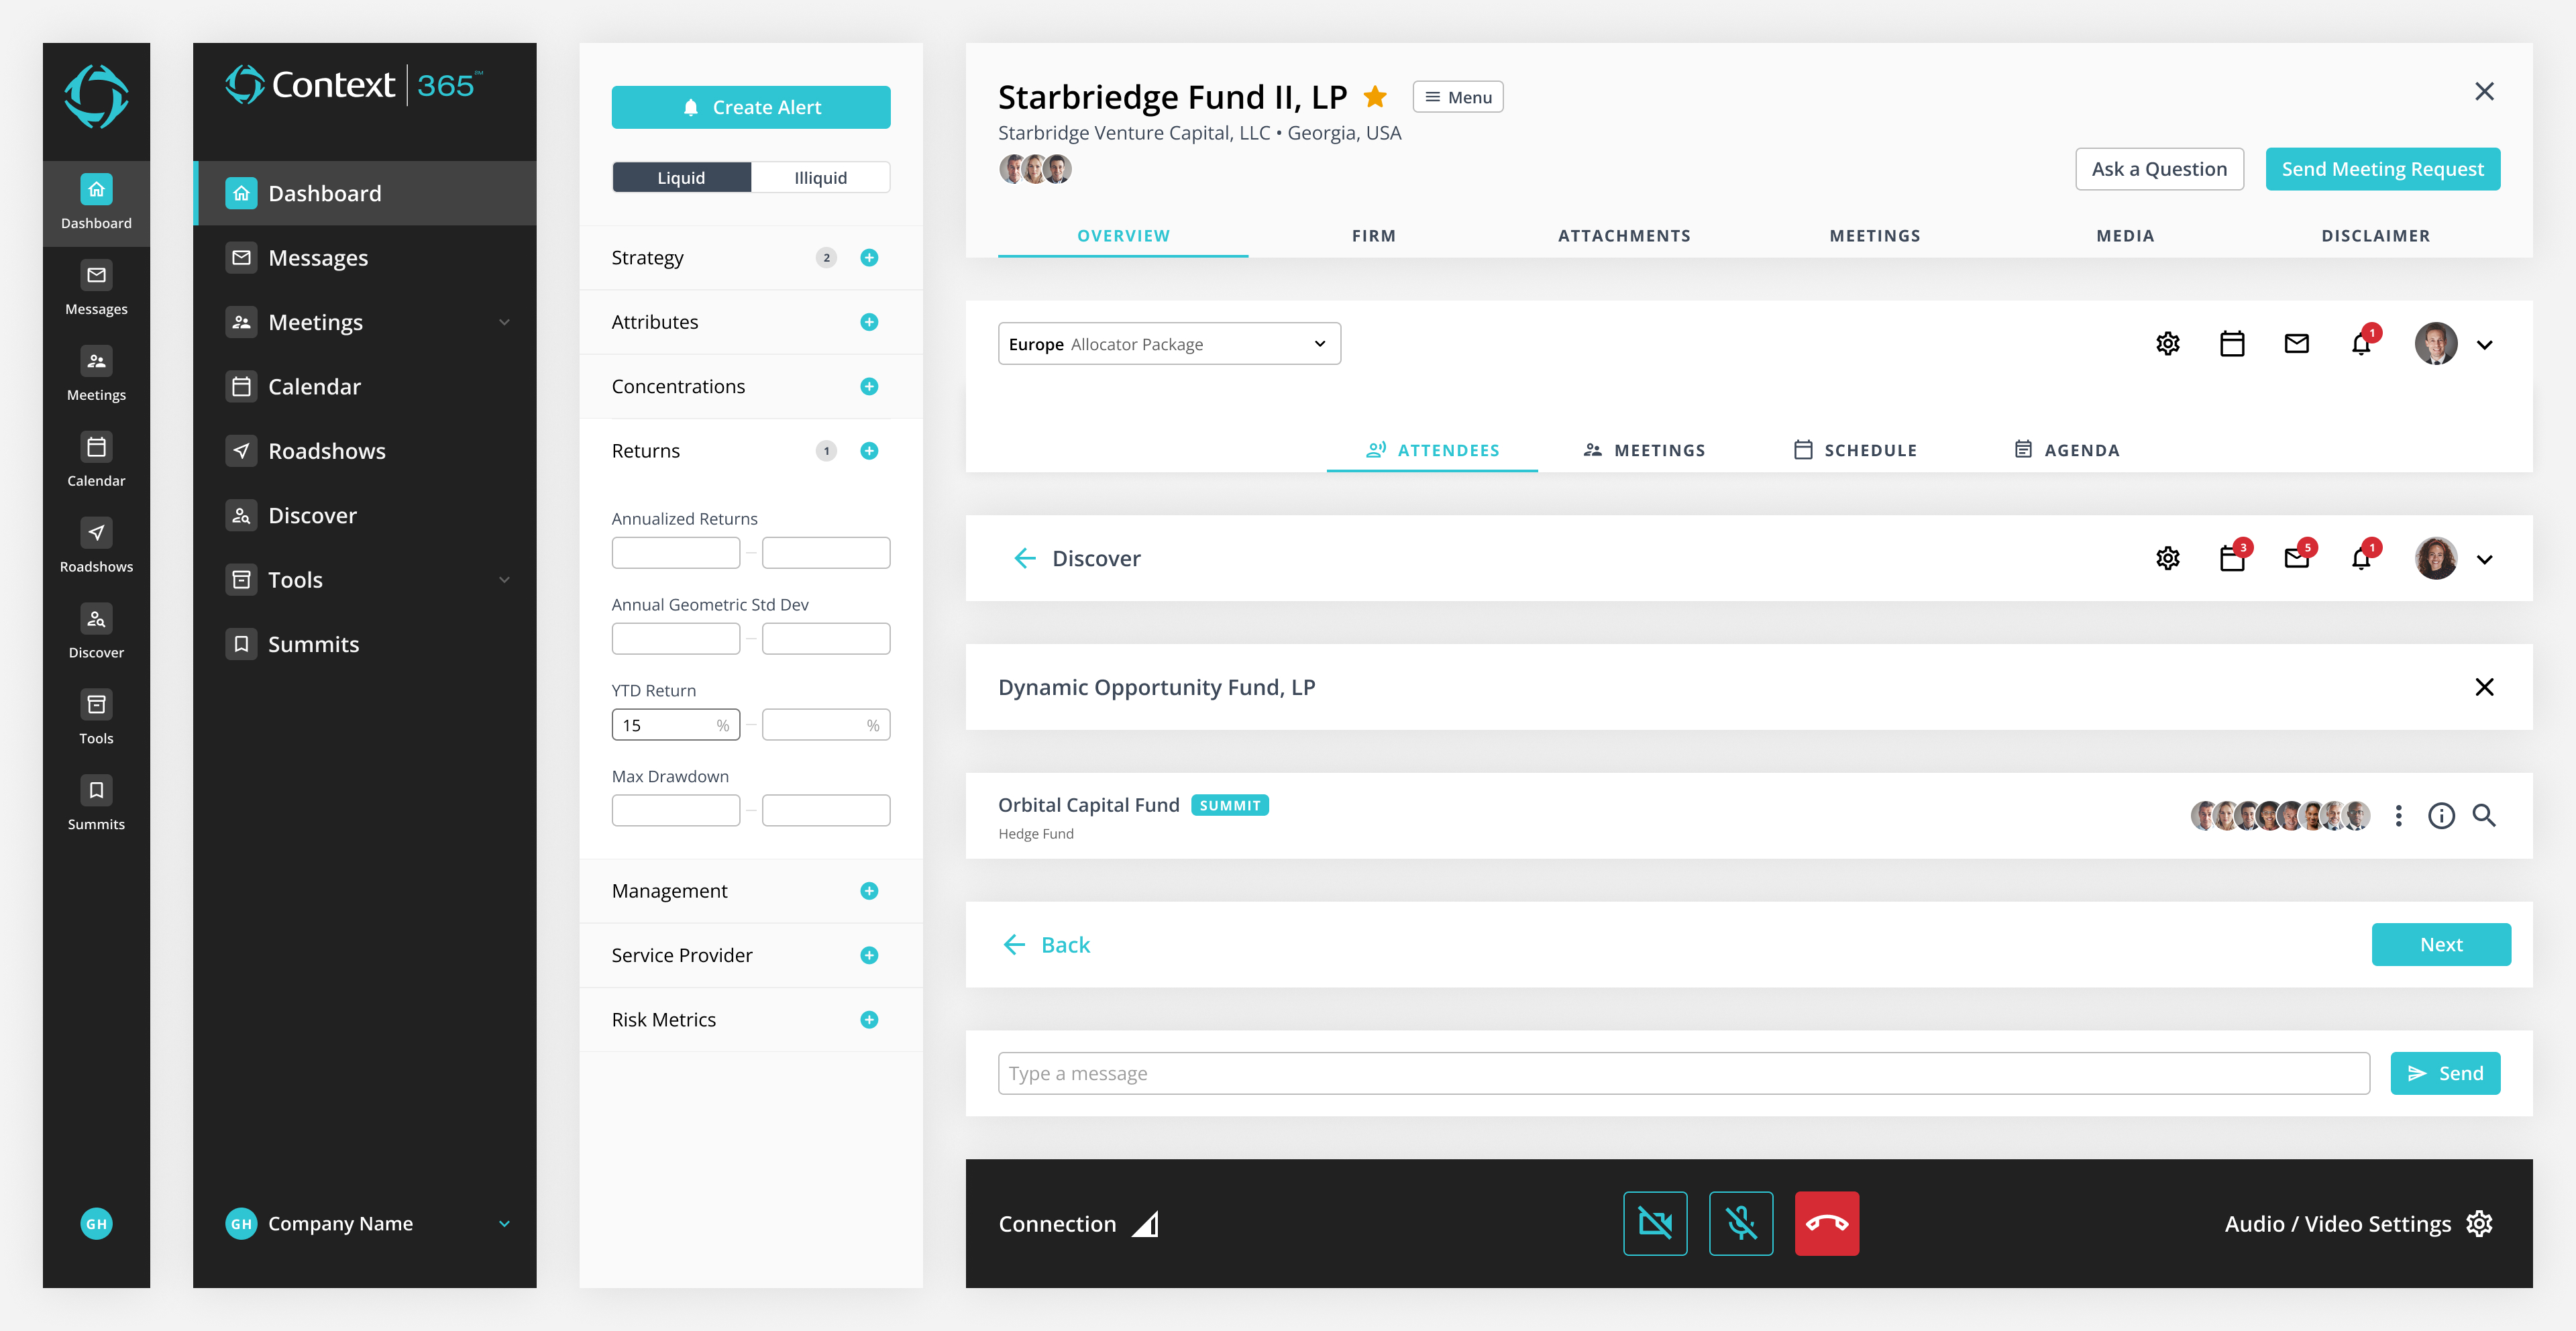Image resolution: width=2576 pixels, height=1331 pixels.
Task: Click the search magnifier on Orbital Capital Fund row
Action: pos(2484,816)
